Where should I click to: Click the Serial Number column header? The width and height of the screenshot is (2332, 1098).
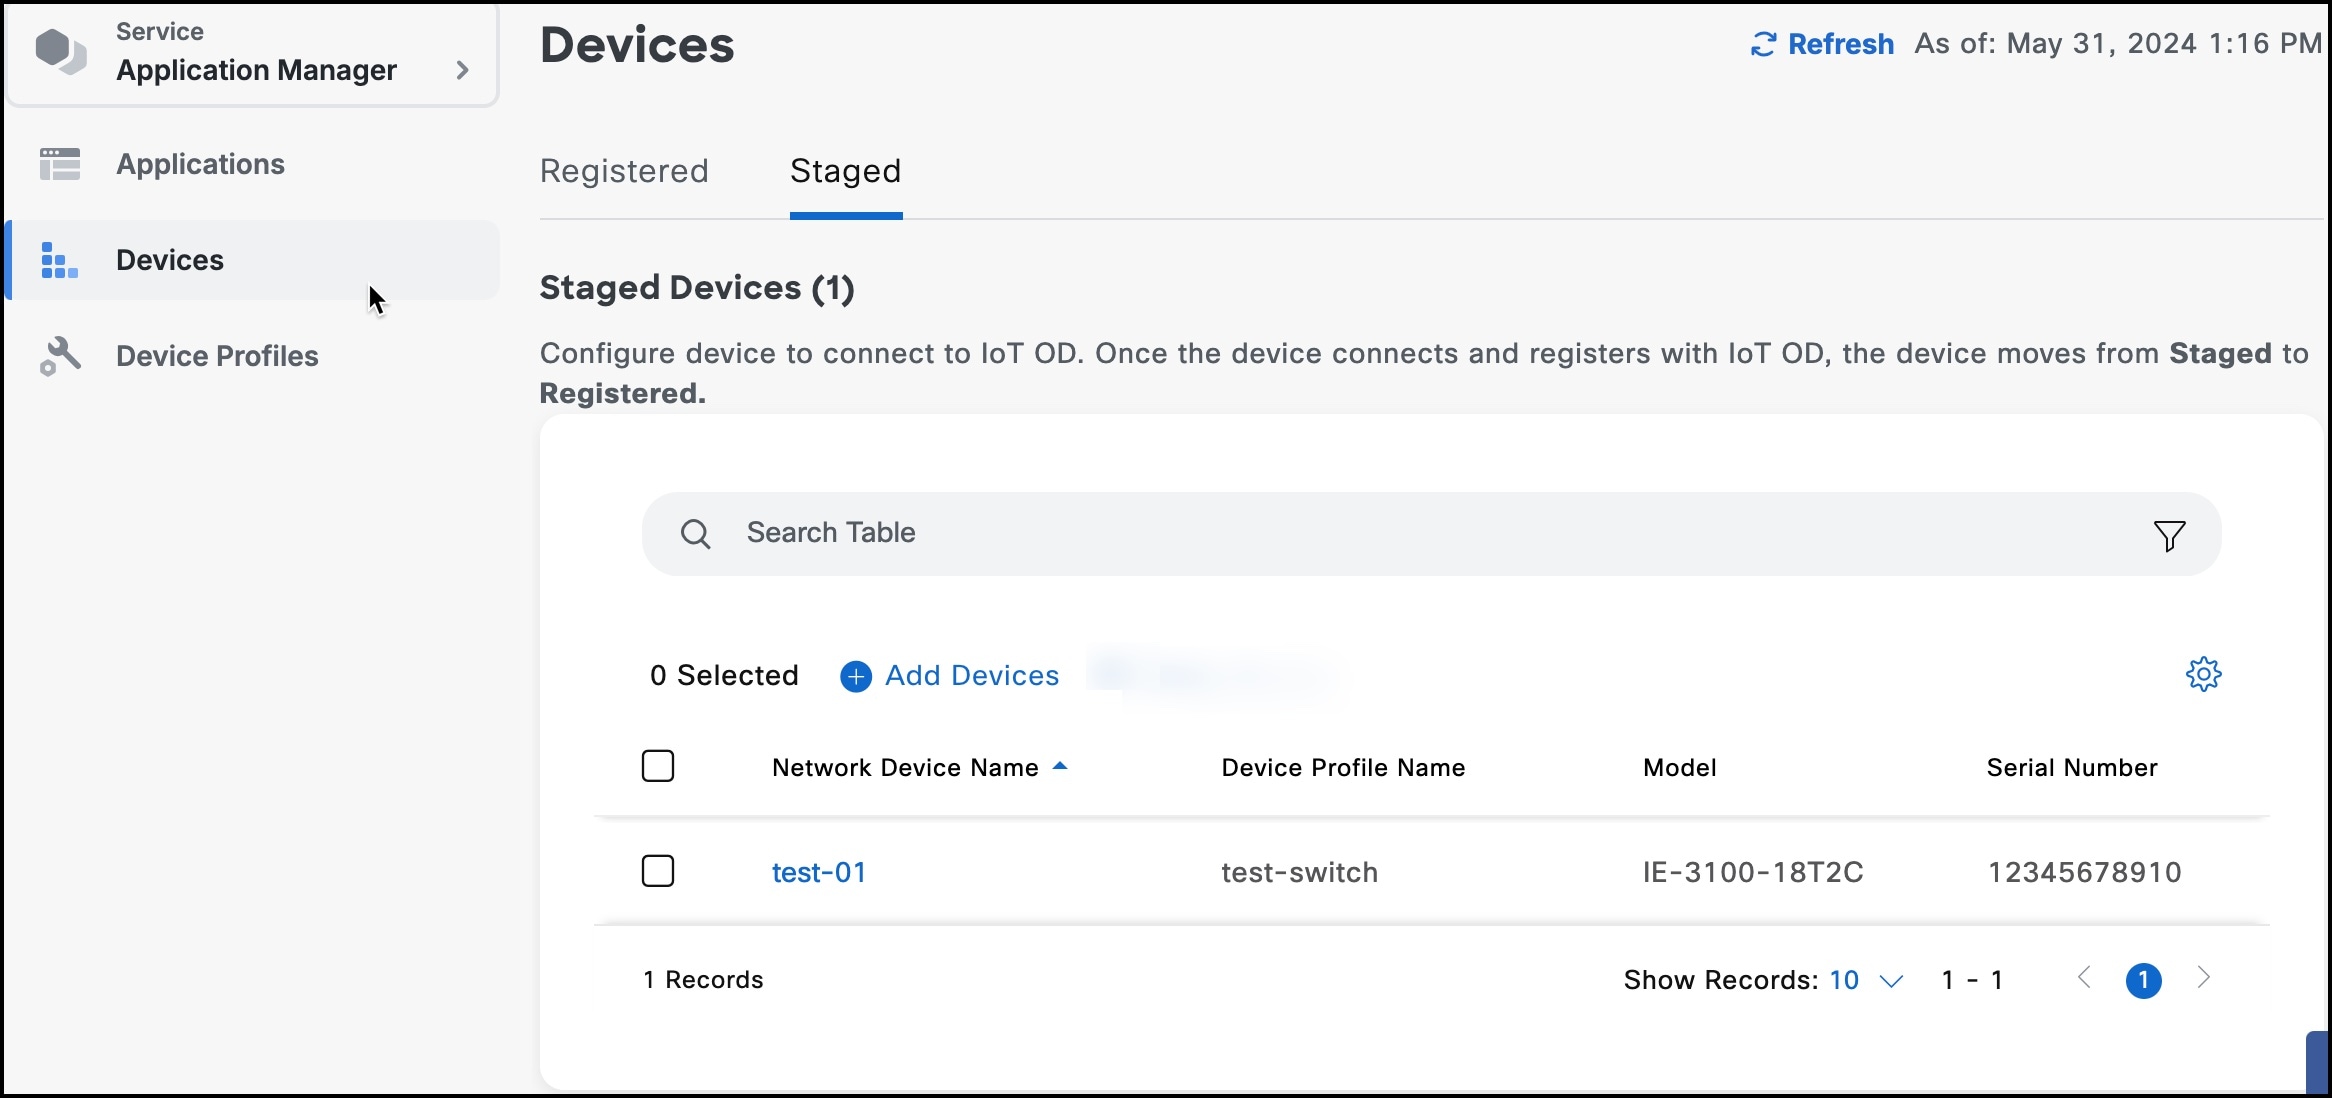(2072, 767)
